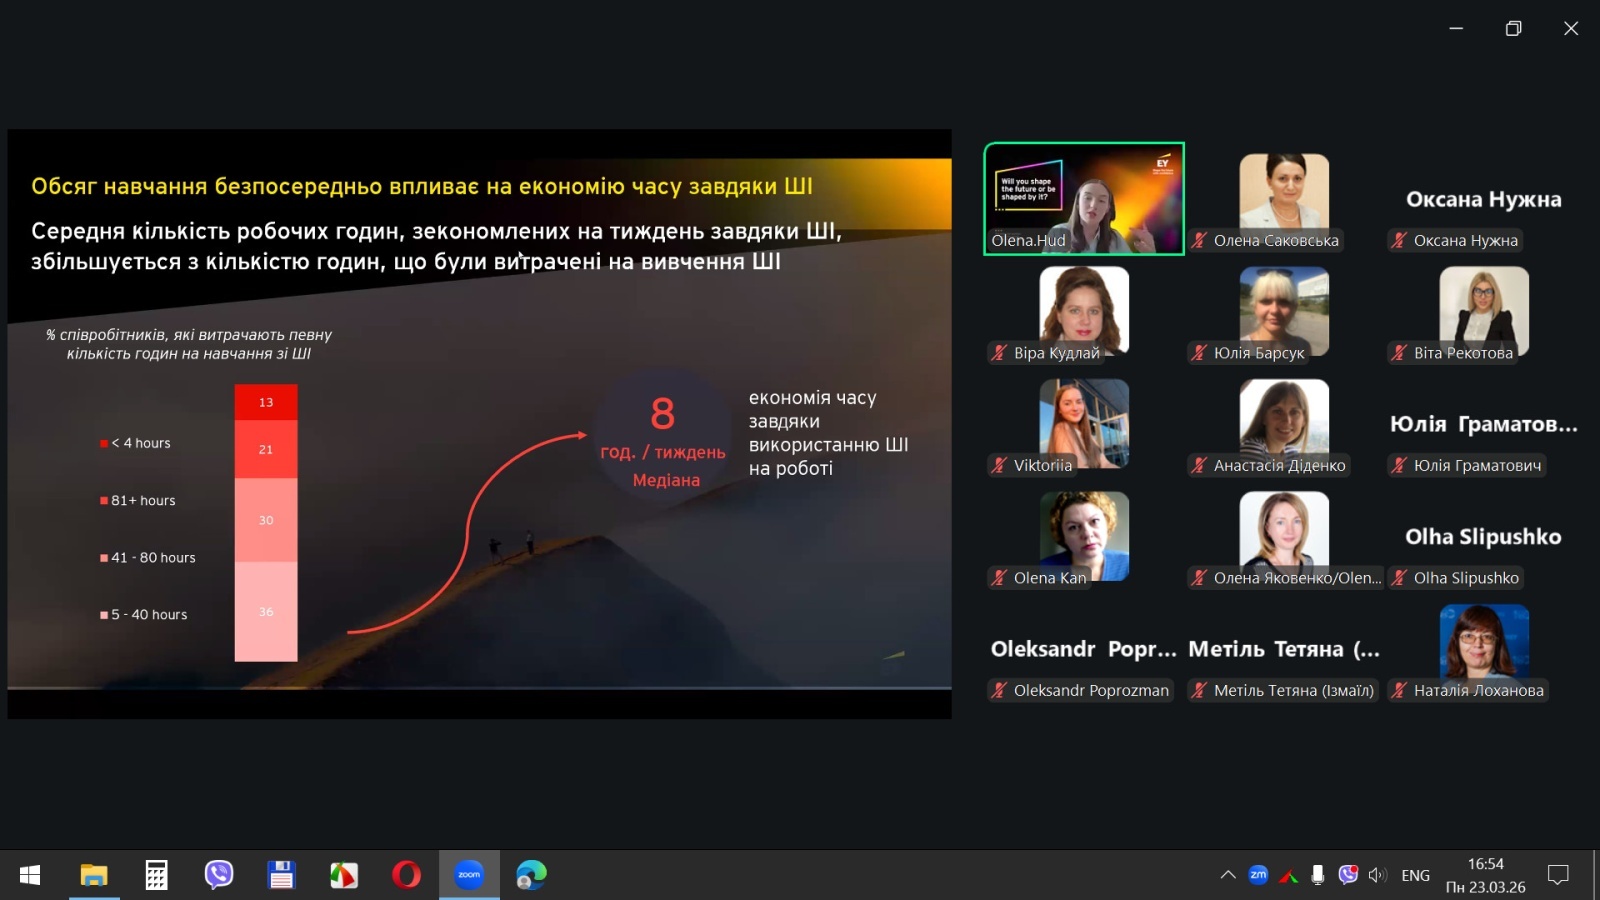1600x900 pixels.
Task: Open the system volume control
Action: [x=1378, y=875]
